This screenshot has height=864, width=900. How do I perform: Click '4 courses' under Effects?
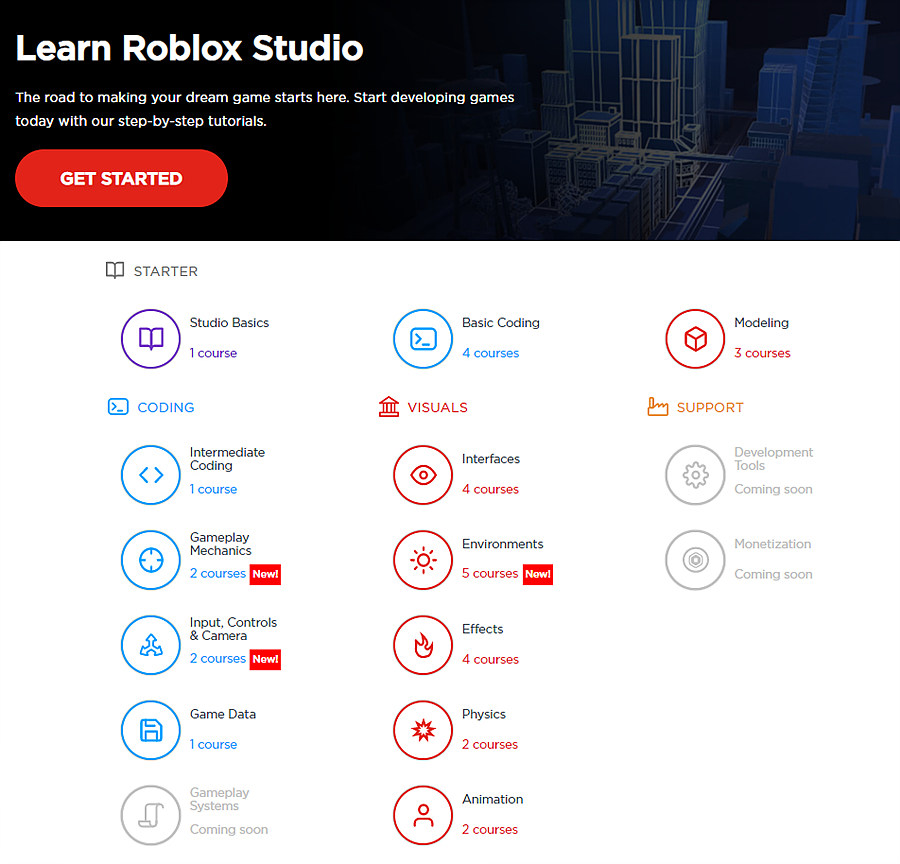point(490,659)
